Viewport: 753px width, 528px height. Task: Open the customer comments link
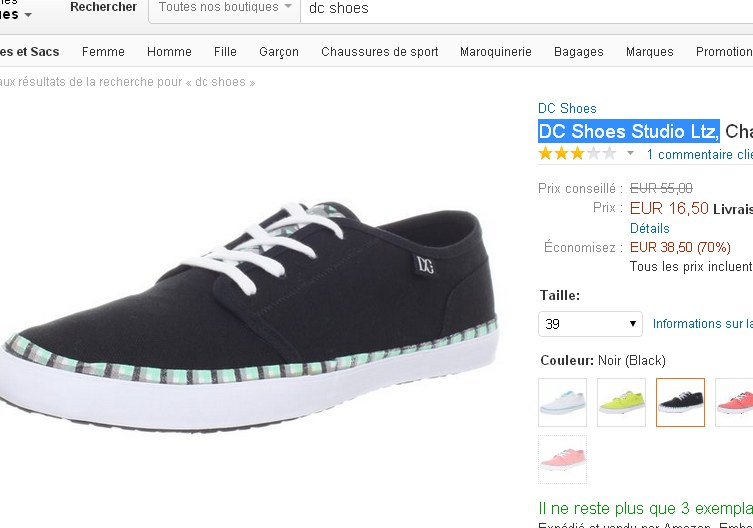coord(700,154)
